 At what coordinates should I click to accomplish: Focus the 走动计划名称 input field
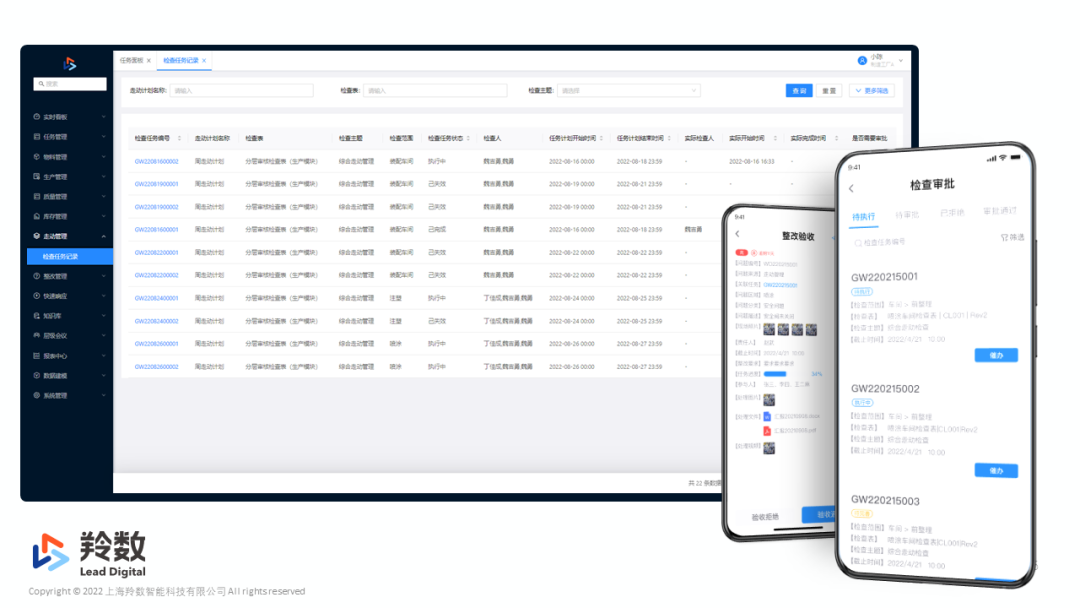241,90
